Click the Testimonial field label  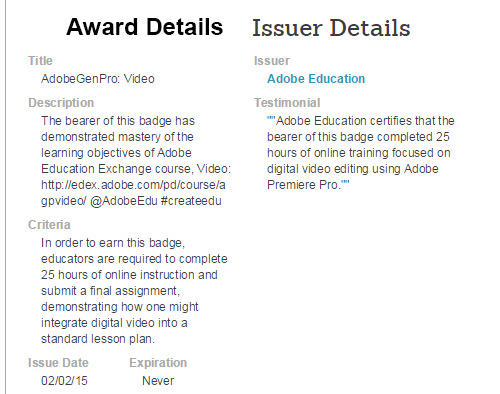[x=287, y=103]
